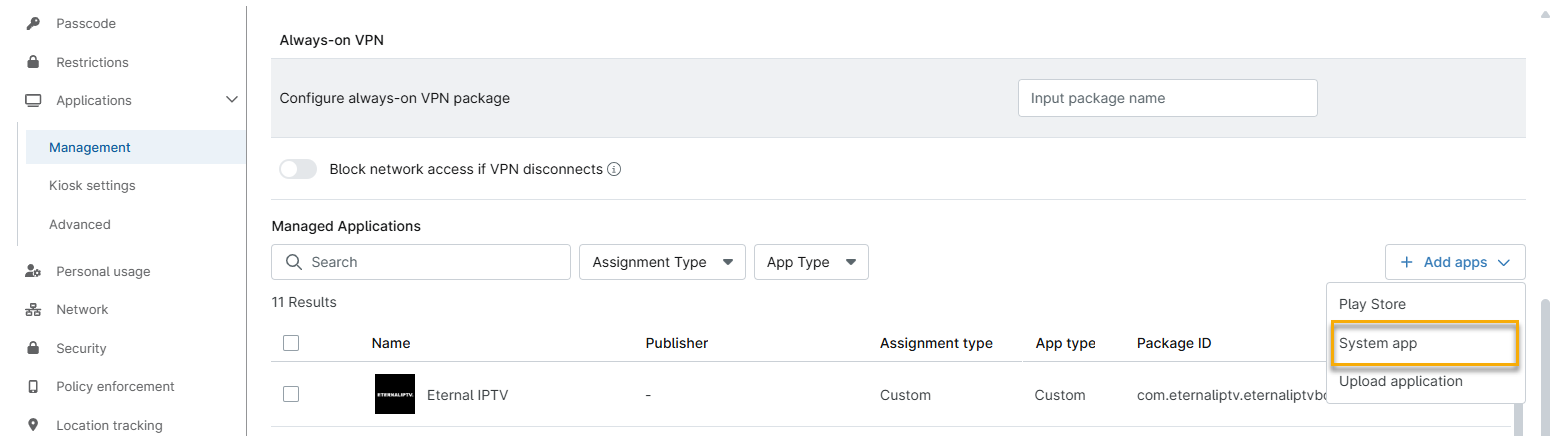This screenshot has width=1561, height=436.
Task: Enable Block network access if VPN disconnects
Action: point(298,169)
